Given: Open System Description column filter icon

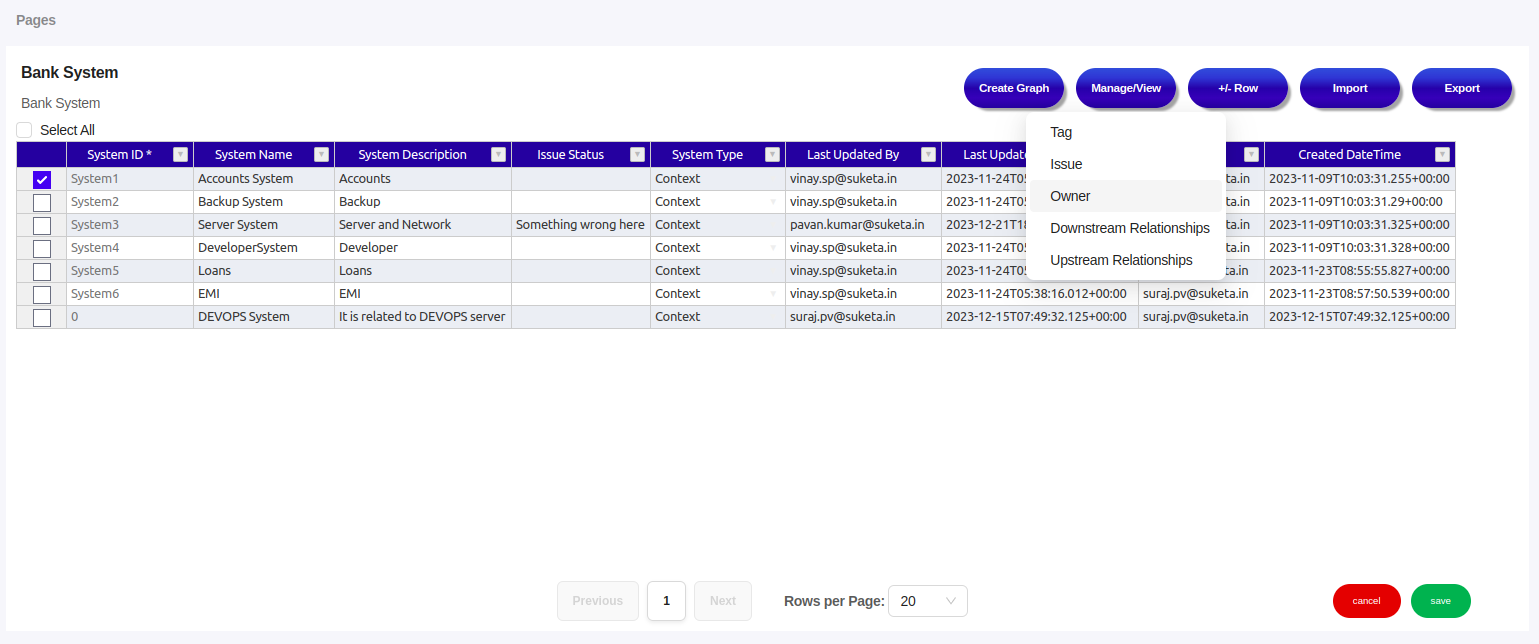Looking at the screenshot, I should 498,154.
